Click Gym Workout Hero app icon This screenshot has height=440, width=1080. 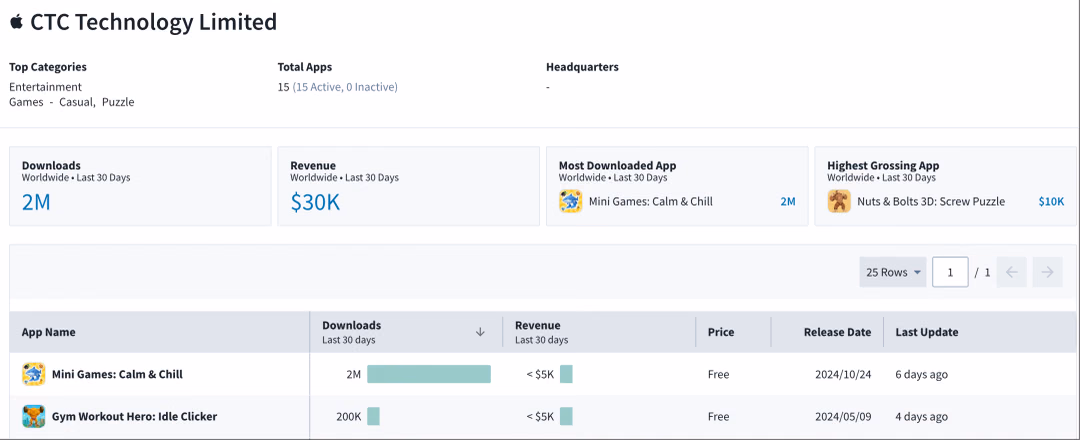click(x=34, y=417)
